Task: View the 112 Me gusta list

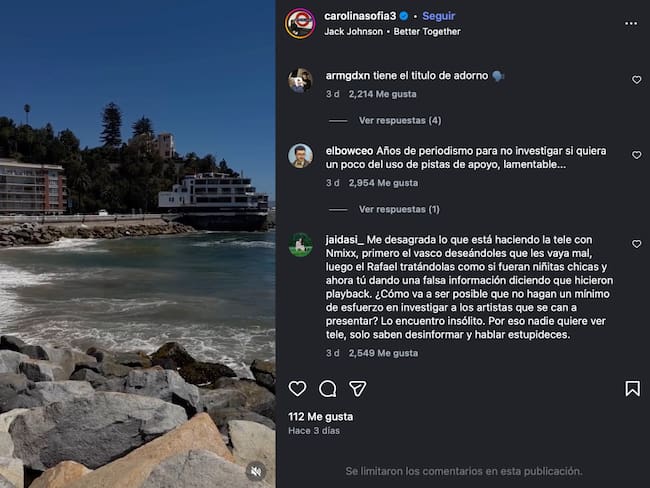Action: coord(311,416)
